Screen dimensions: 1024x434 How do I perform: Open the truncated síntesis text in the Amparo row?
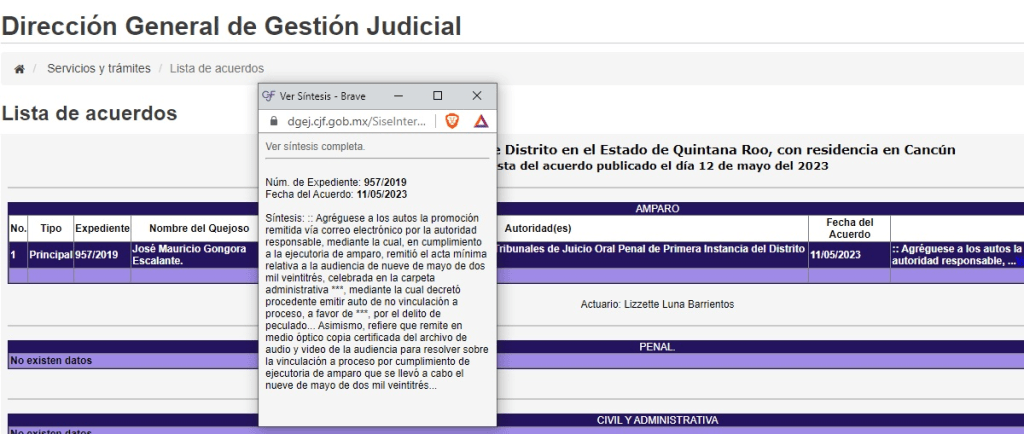click(x=956, y=255)
